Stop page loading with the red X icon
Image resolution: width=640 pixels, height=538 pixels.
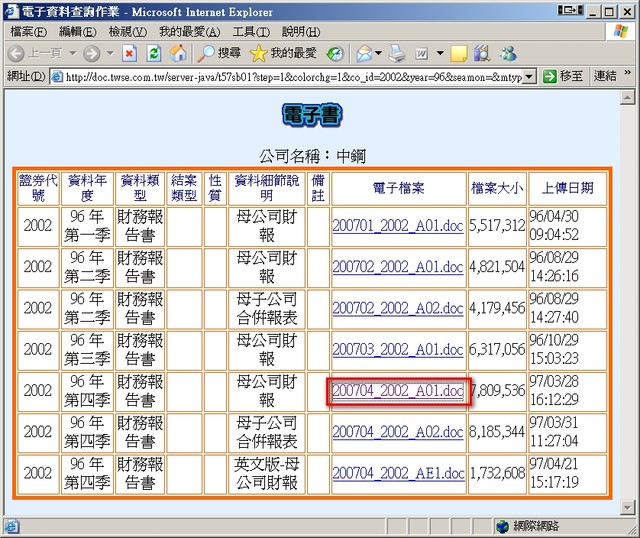coord(129,53)
